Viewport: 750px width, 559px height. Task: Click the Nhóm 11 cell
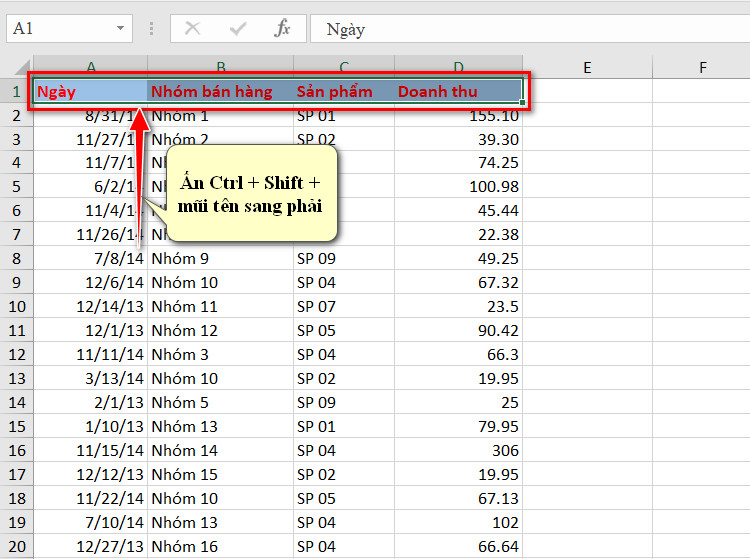coord(221,306)
